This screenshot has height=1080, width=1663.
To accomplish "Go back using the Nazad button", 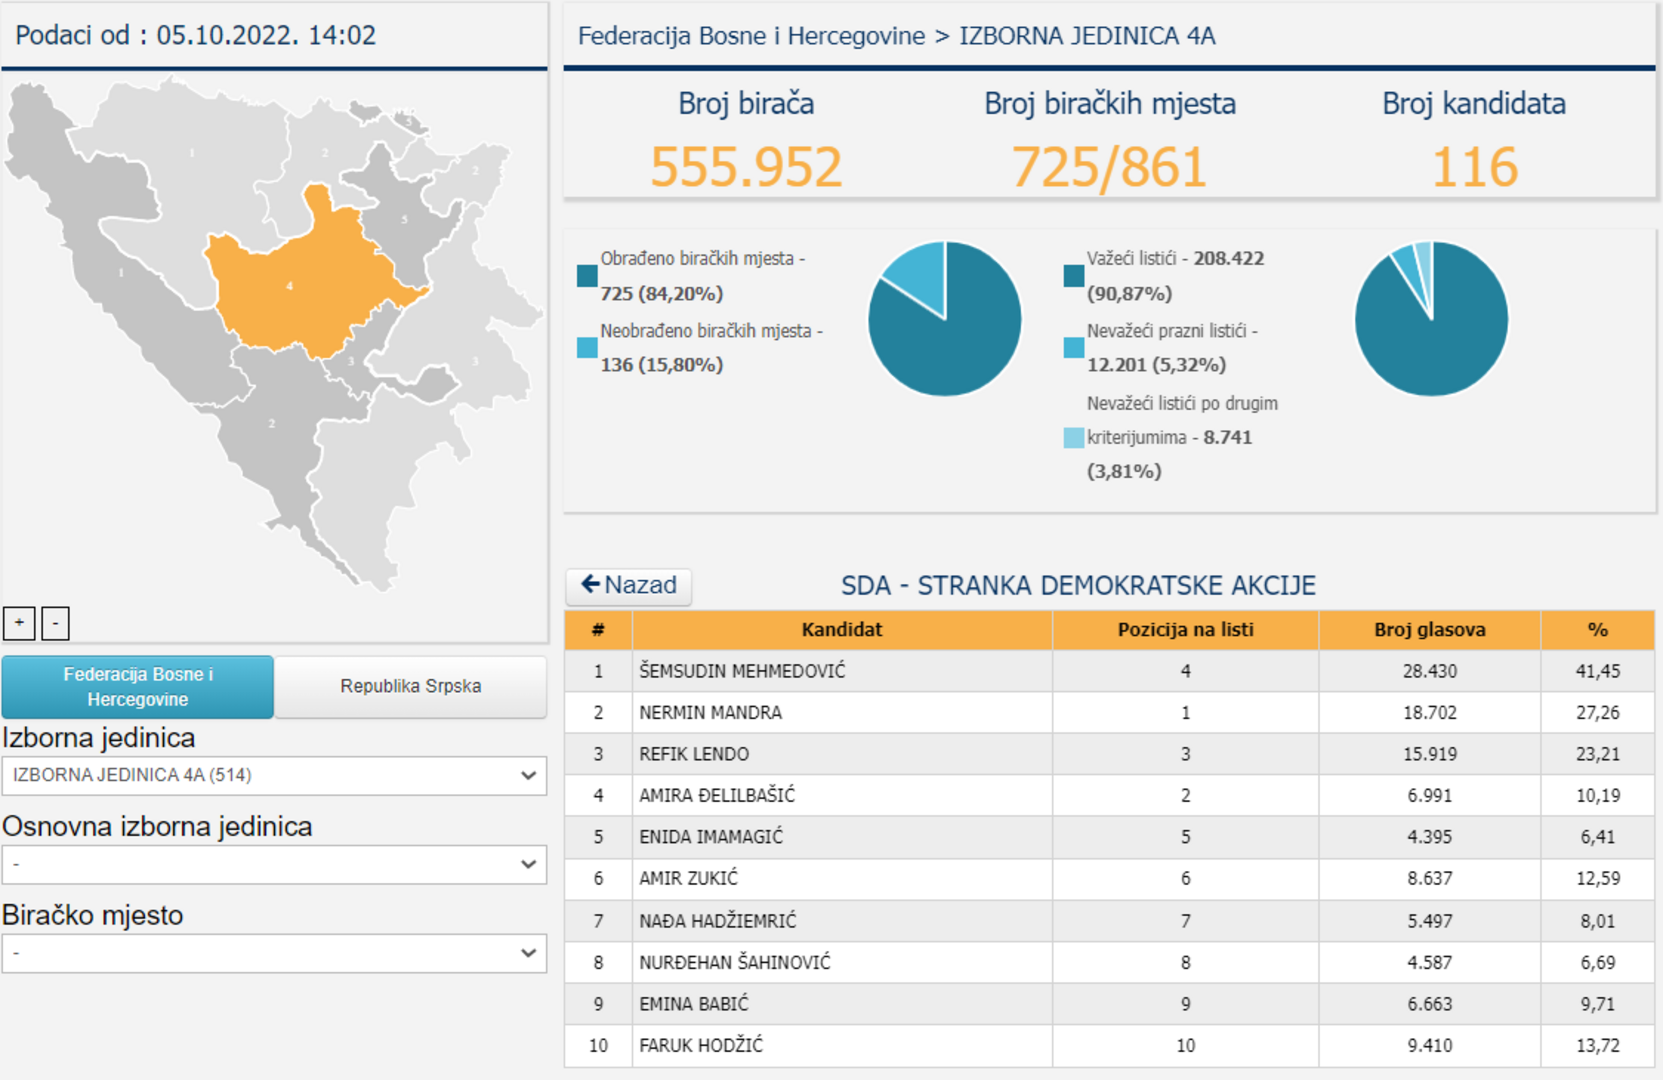I will pos(629,585).
